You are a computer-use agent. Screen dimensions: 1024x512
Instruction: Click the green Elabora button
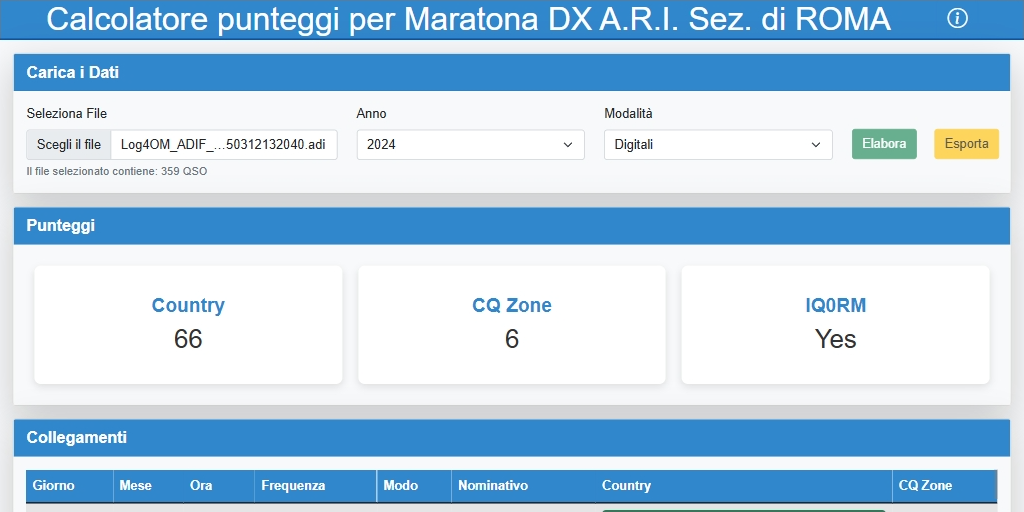(884, 144)
